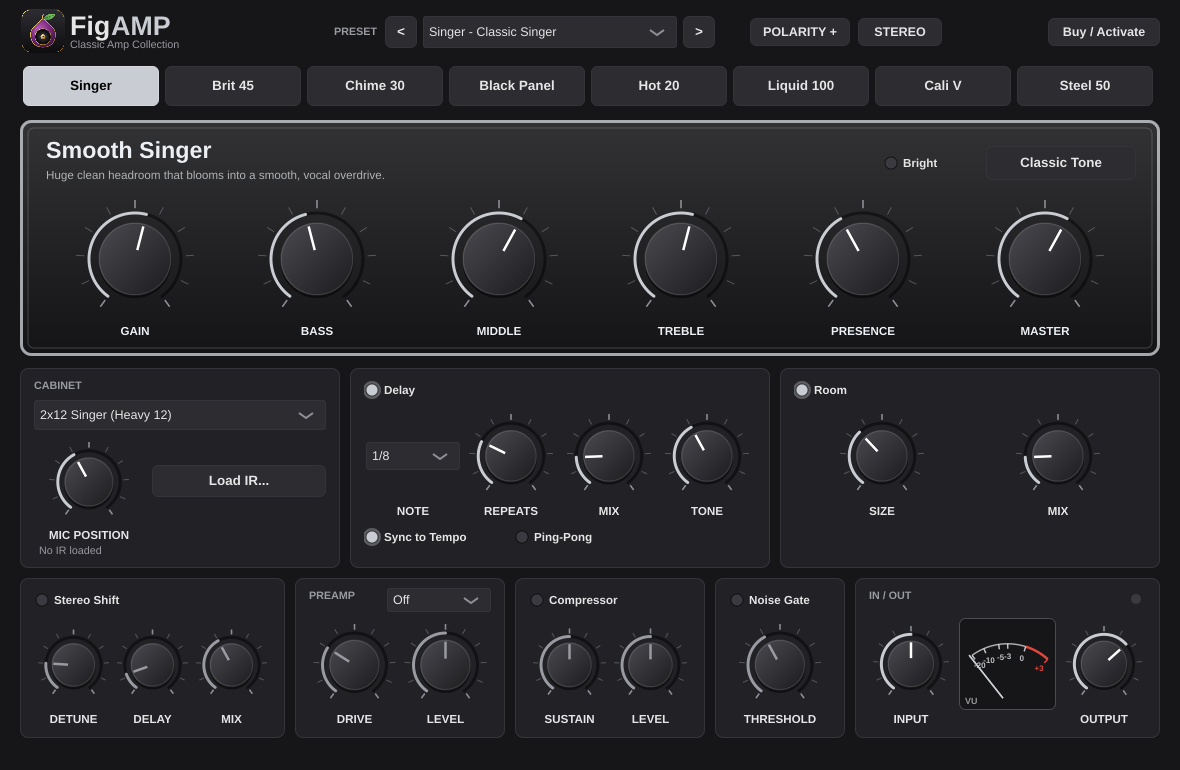Open the delay note 1/8 dropdown
The width and height of the screenshot is (1180, 770).
(x=412, y=456)
